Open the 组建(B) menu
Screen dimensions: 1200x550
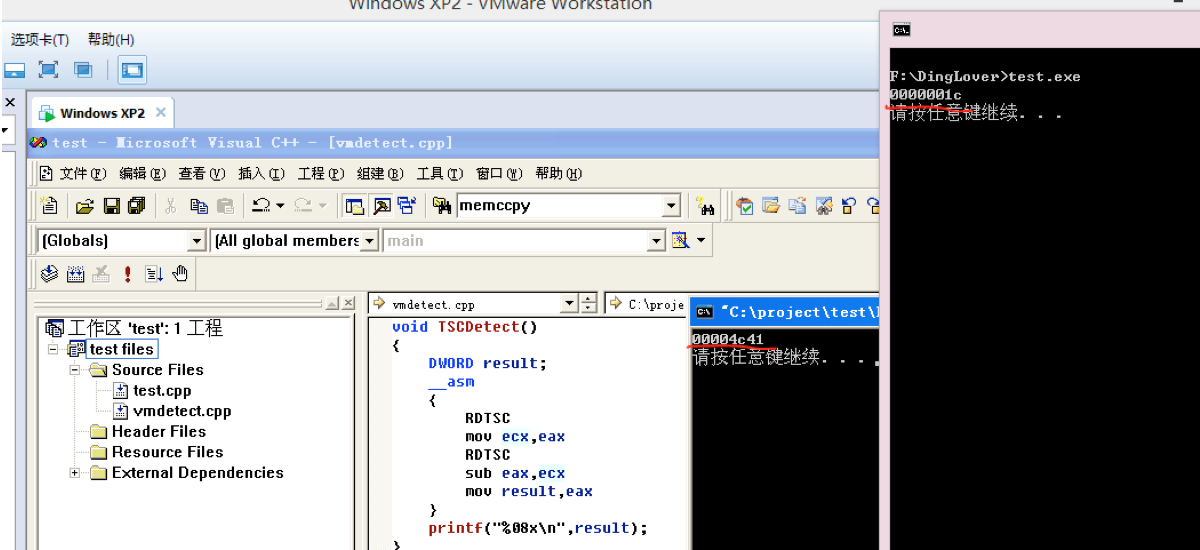(x=380, y=173)
